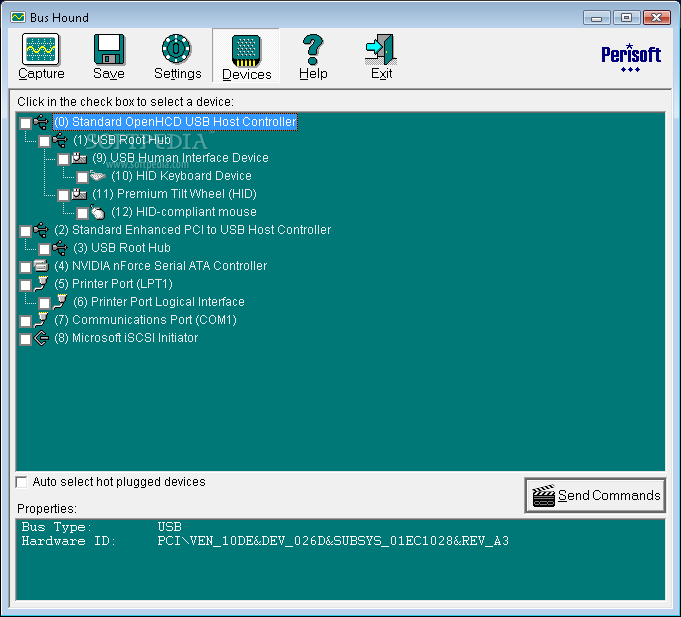Check box for (3) USB Root Hub
The image size is (681, 617).
click(44, 249)
